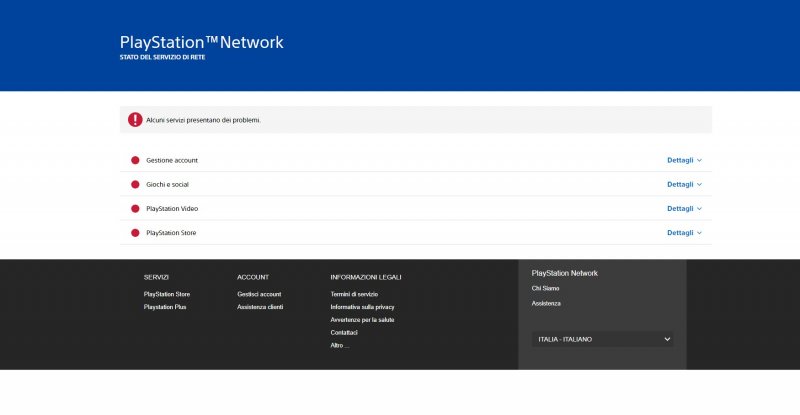Open Termini di servizio link
Image resolution: width=800 pixels, height=415 pixels.
354,294
